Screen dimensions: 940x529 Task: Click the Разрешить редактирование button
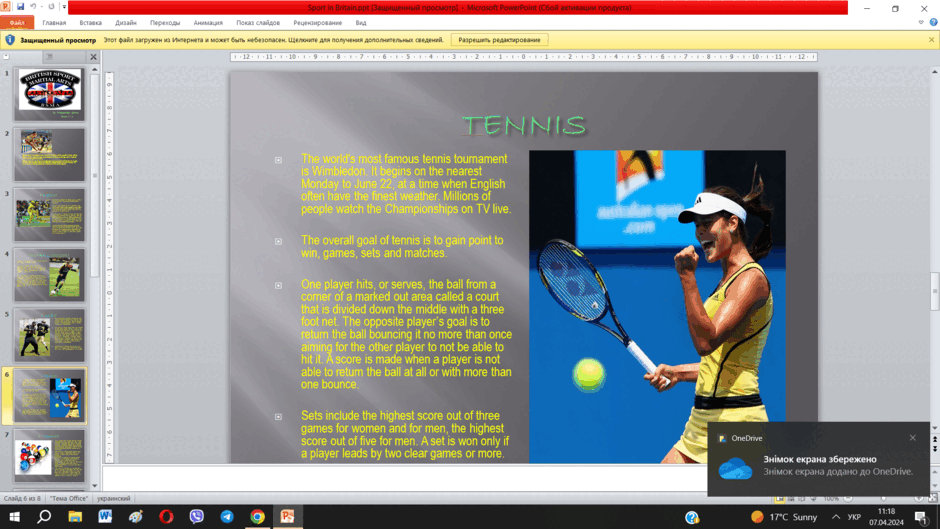point(499,40)
